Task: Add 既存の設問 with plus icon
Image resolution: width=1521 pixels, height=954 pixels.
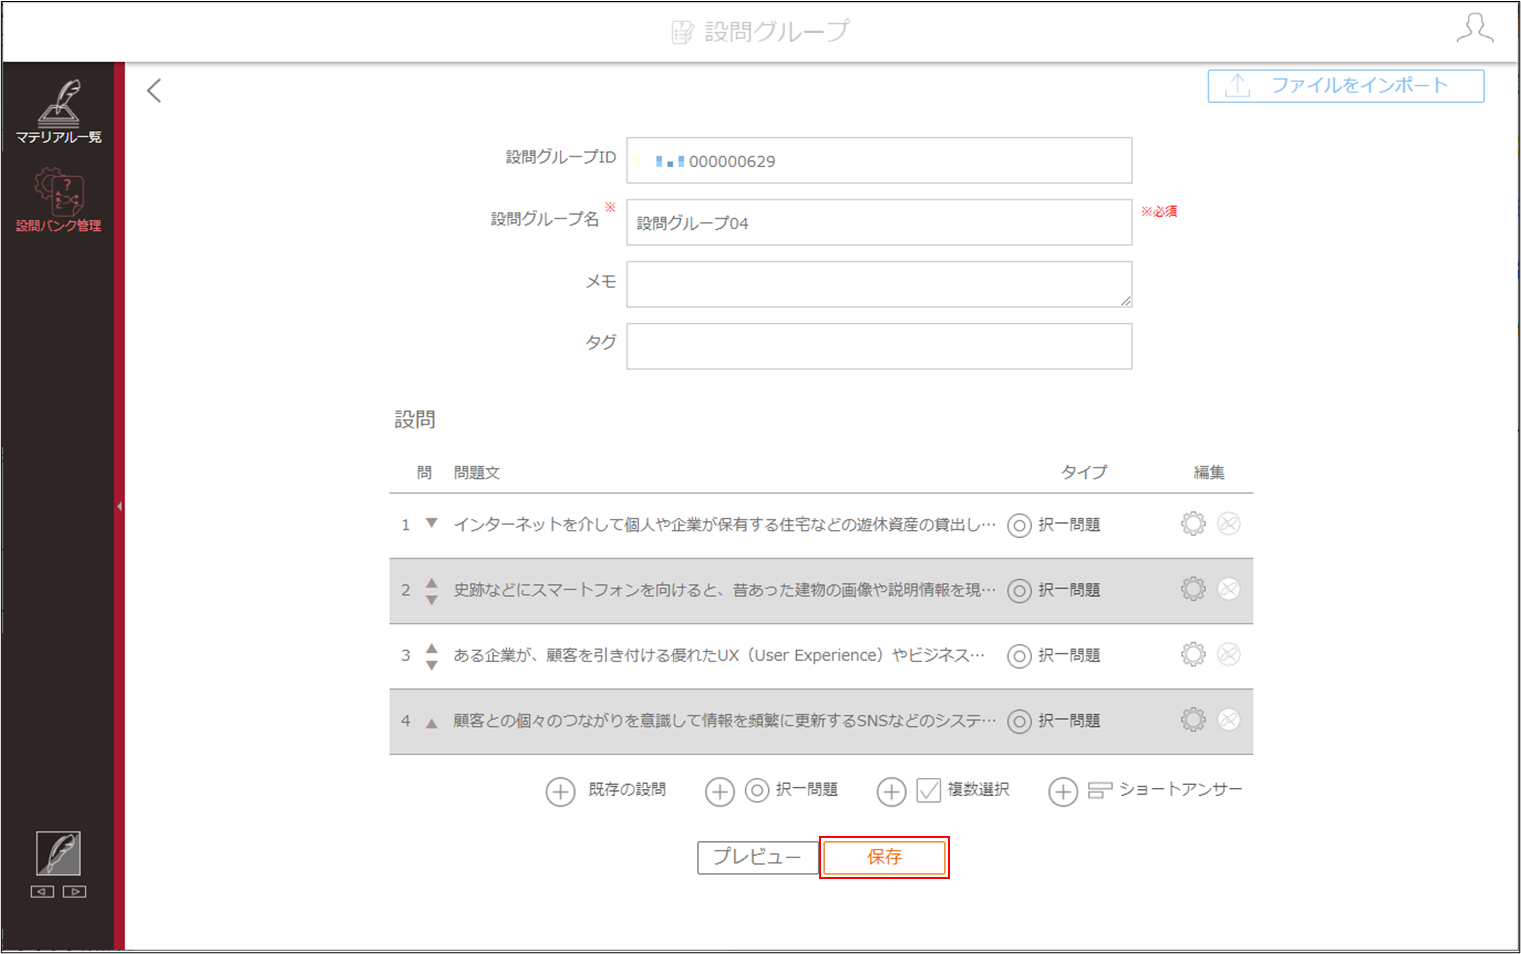Action: [560, 792]
